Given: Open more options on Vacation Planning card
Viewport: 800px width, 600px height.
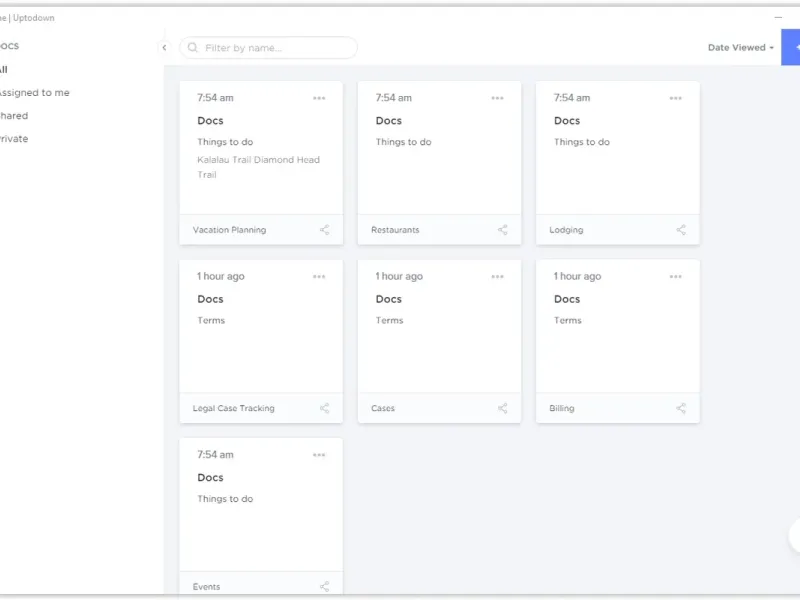Looking at the screenshot, I should [319, 98].
